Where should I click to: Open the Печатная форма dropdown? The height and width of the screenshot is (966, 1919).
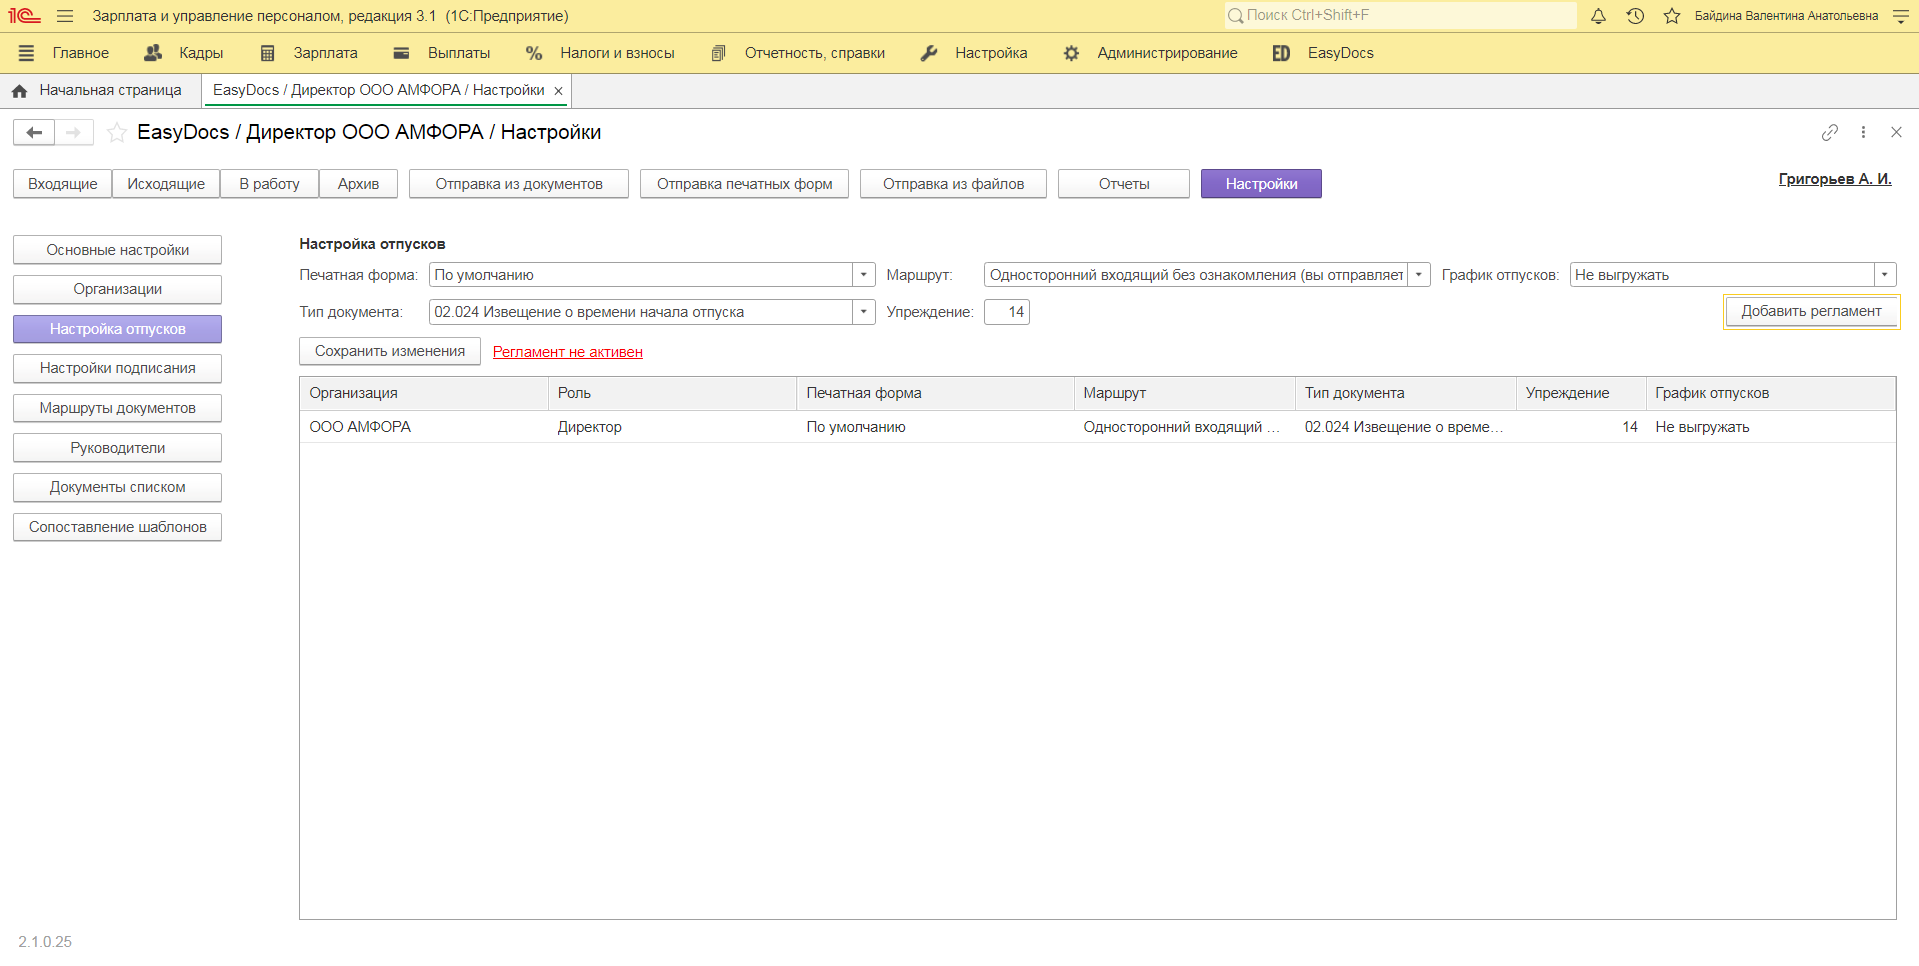(x=863, y=274)
